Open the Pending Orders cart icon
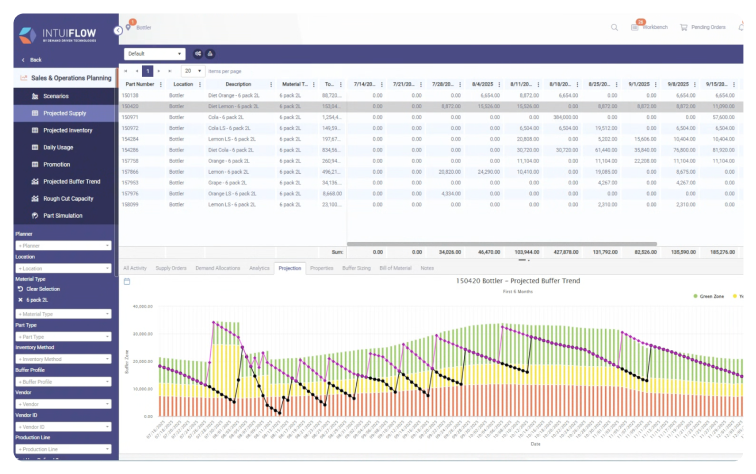 pos(684,27)
